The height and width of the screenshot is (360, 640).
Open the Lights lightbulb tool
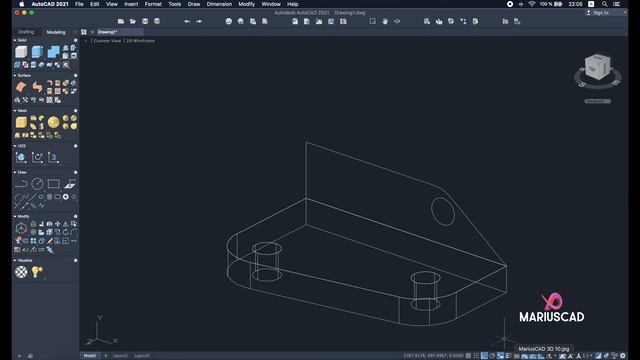(37, 272)
